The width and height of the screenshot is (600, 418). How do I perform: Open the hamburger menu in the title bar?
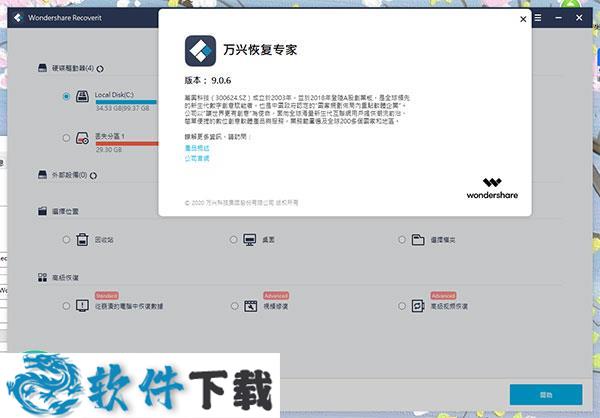coord(538,18)
